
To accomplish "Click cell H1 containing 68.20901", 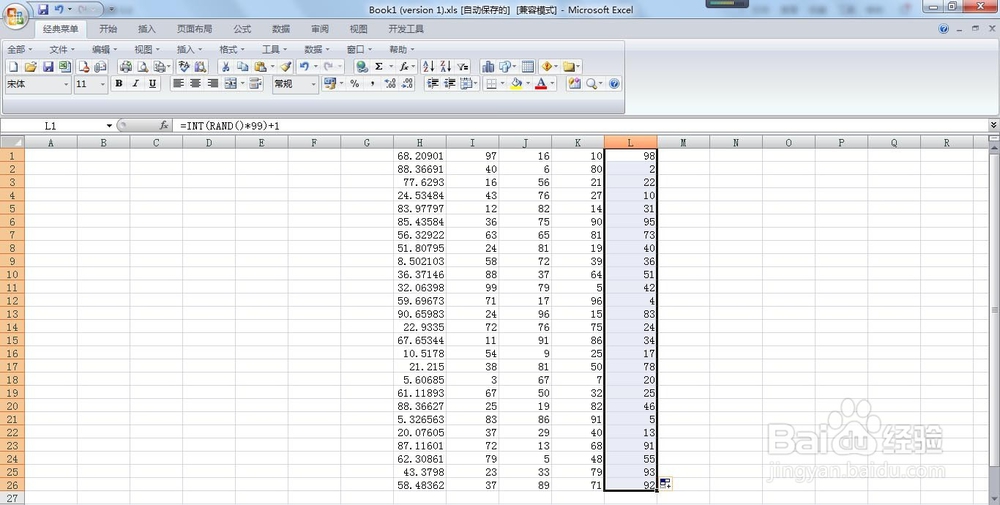I will click(x=420, y=156).
